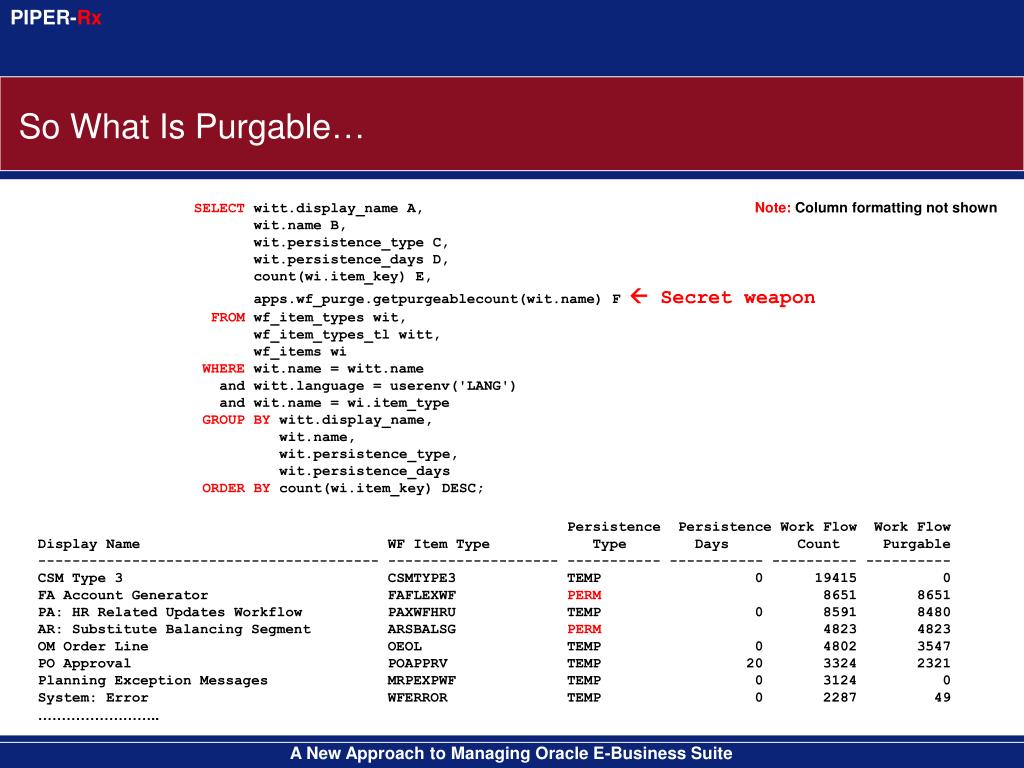
Task: Select "and witt.language = userenv('LANG')" line
Action: [x=368, y=386]
